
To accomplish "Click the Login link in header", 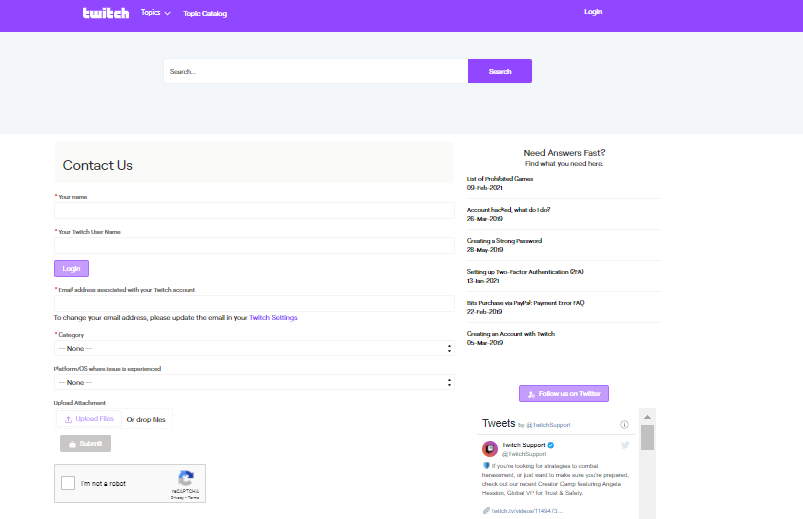I will 593,12.
